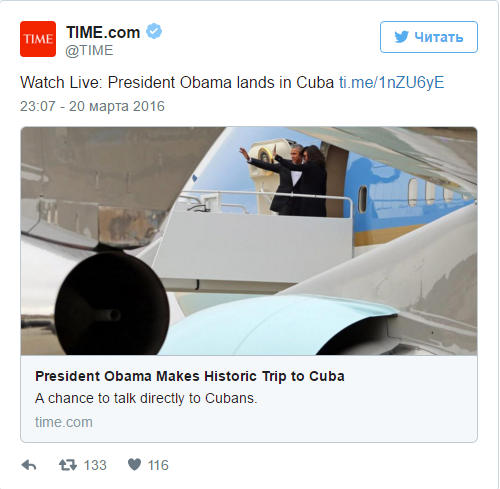Open the ti.me/1nZU6yE short link
The width and height of the screenshot is (500, 489).
point(392,83)
